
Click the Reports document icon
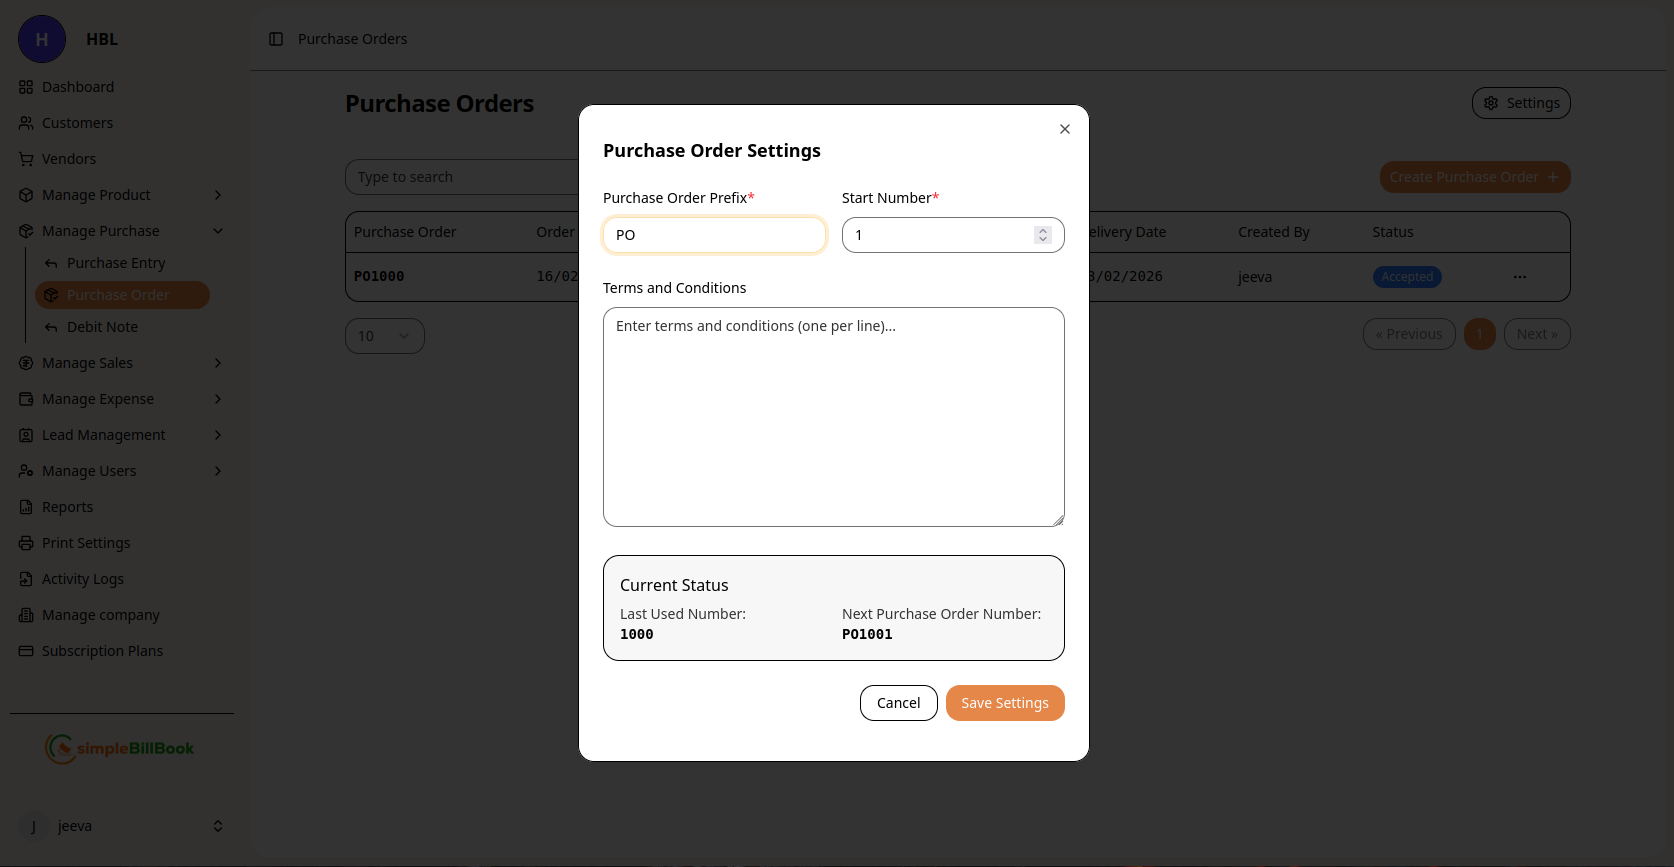[26, 507]
